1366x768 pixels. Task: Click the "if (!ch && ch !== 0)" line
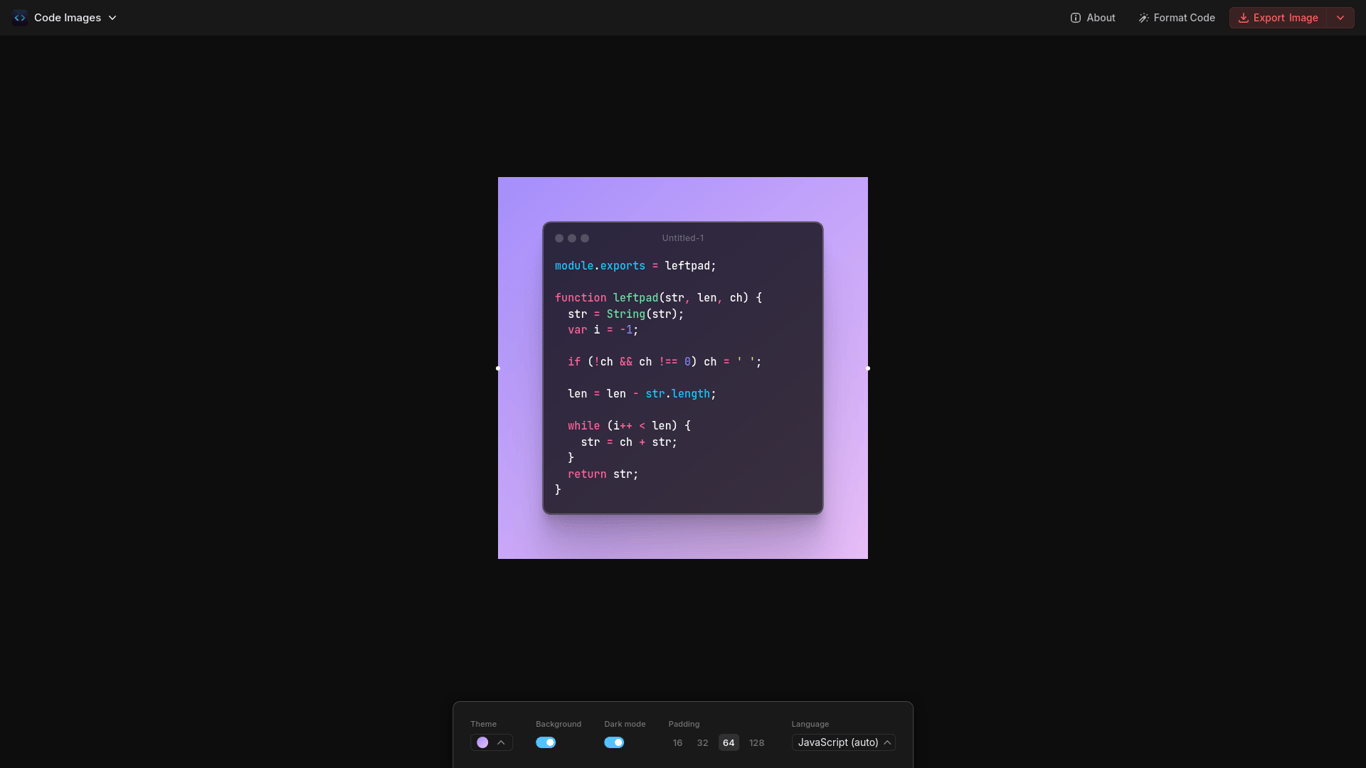(x=665, y=362)
